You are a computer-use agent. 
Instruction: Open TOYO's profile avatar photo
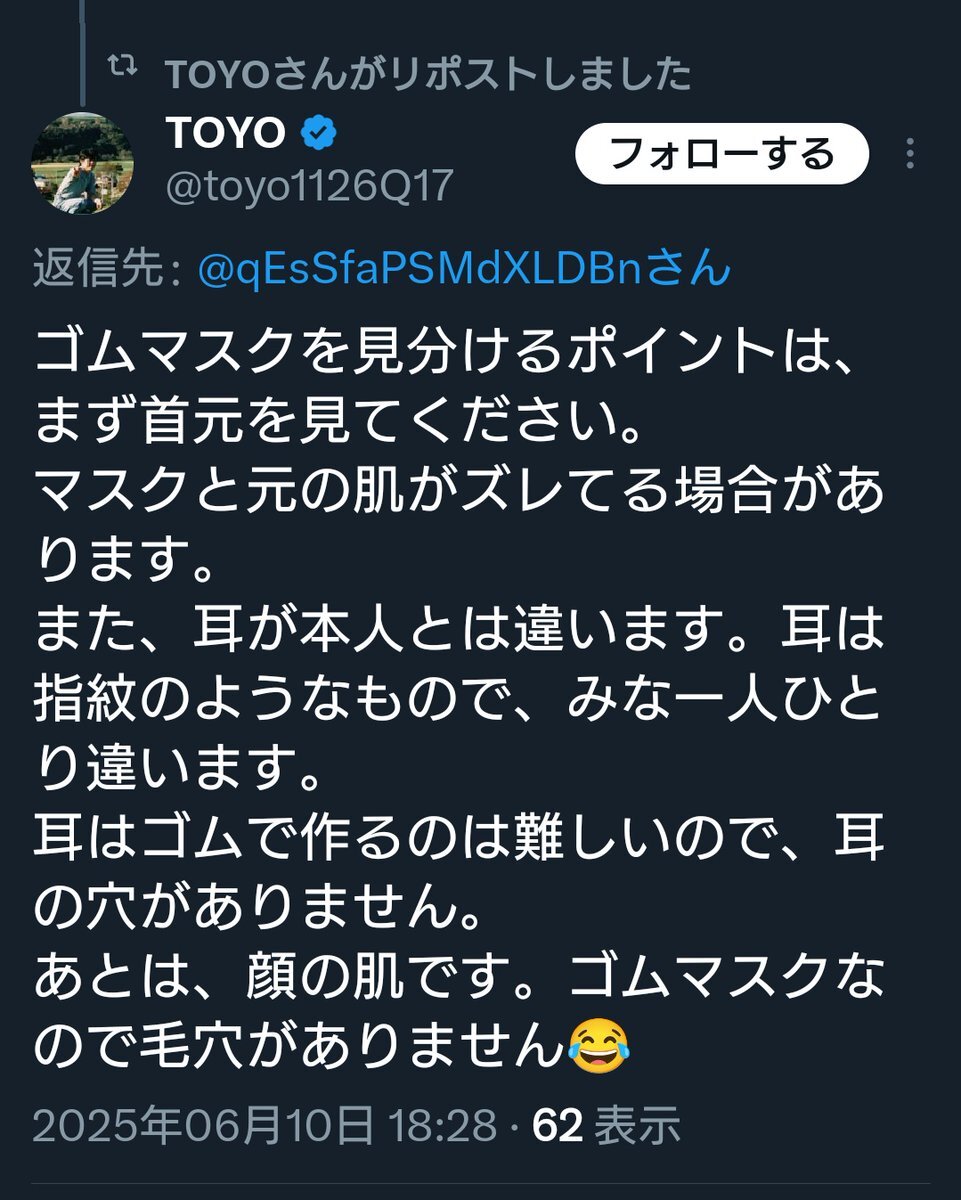pos(83,162)
